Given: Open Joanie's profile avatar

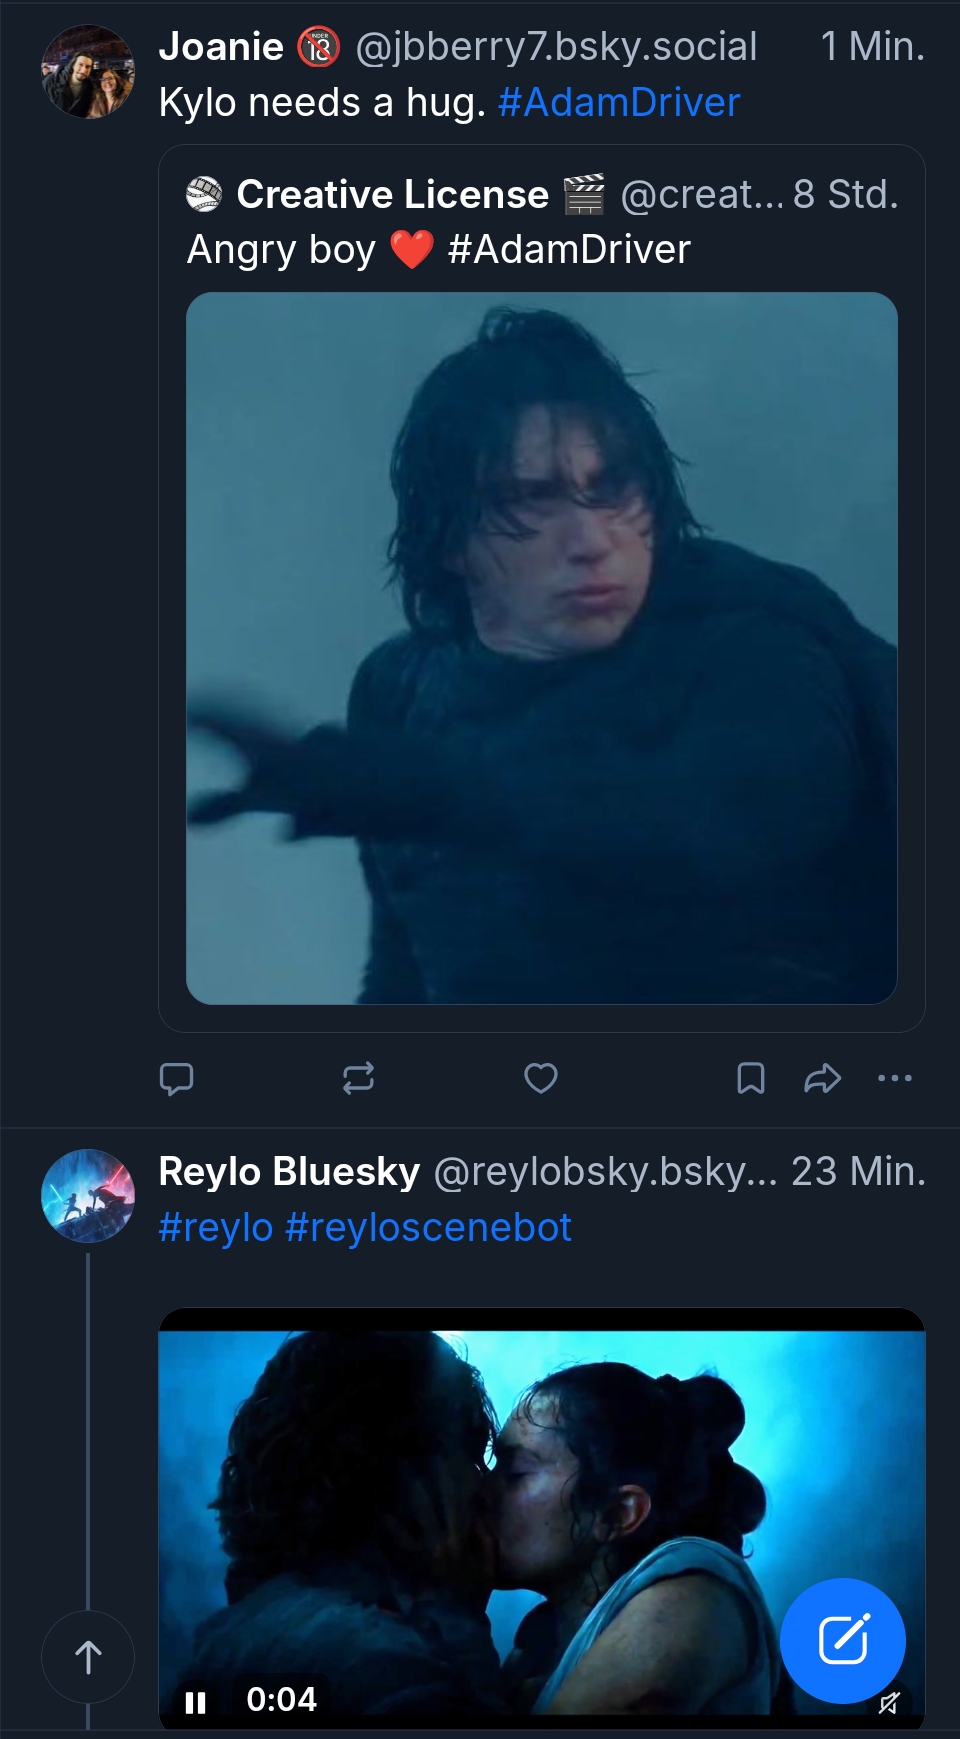Looking at the screenshot, I should (x=88, y=72).
